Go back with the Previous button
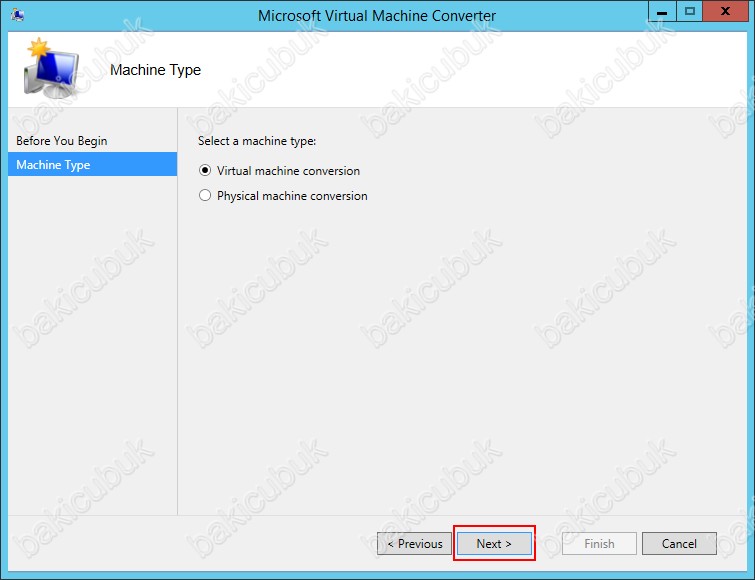Viewport: 755px width, 580px height. [415, 543]
